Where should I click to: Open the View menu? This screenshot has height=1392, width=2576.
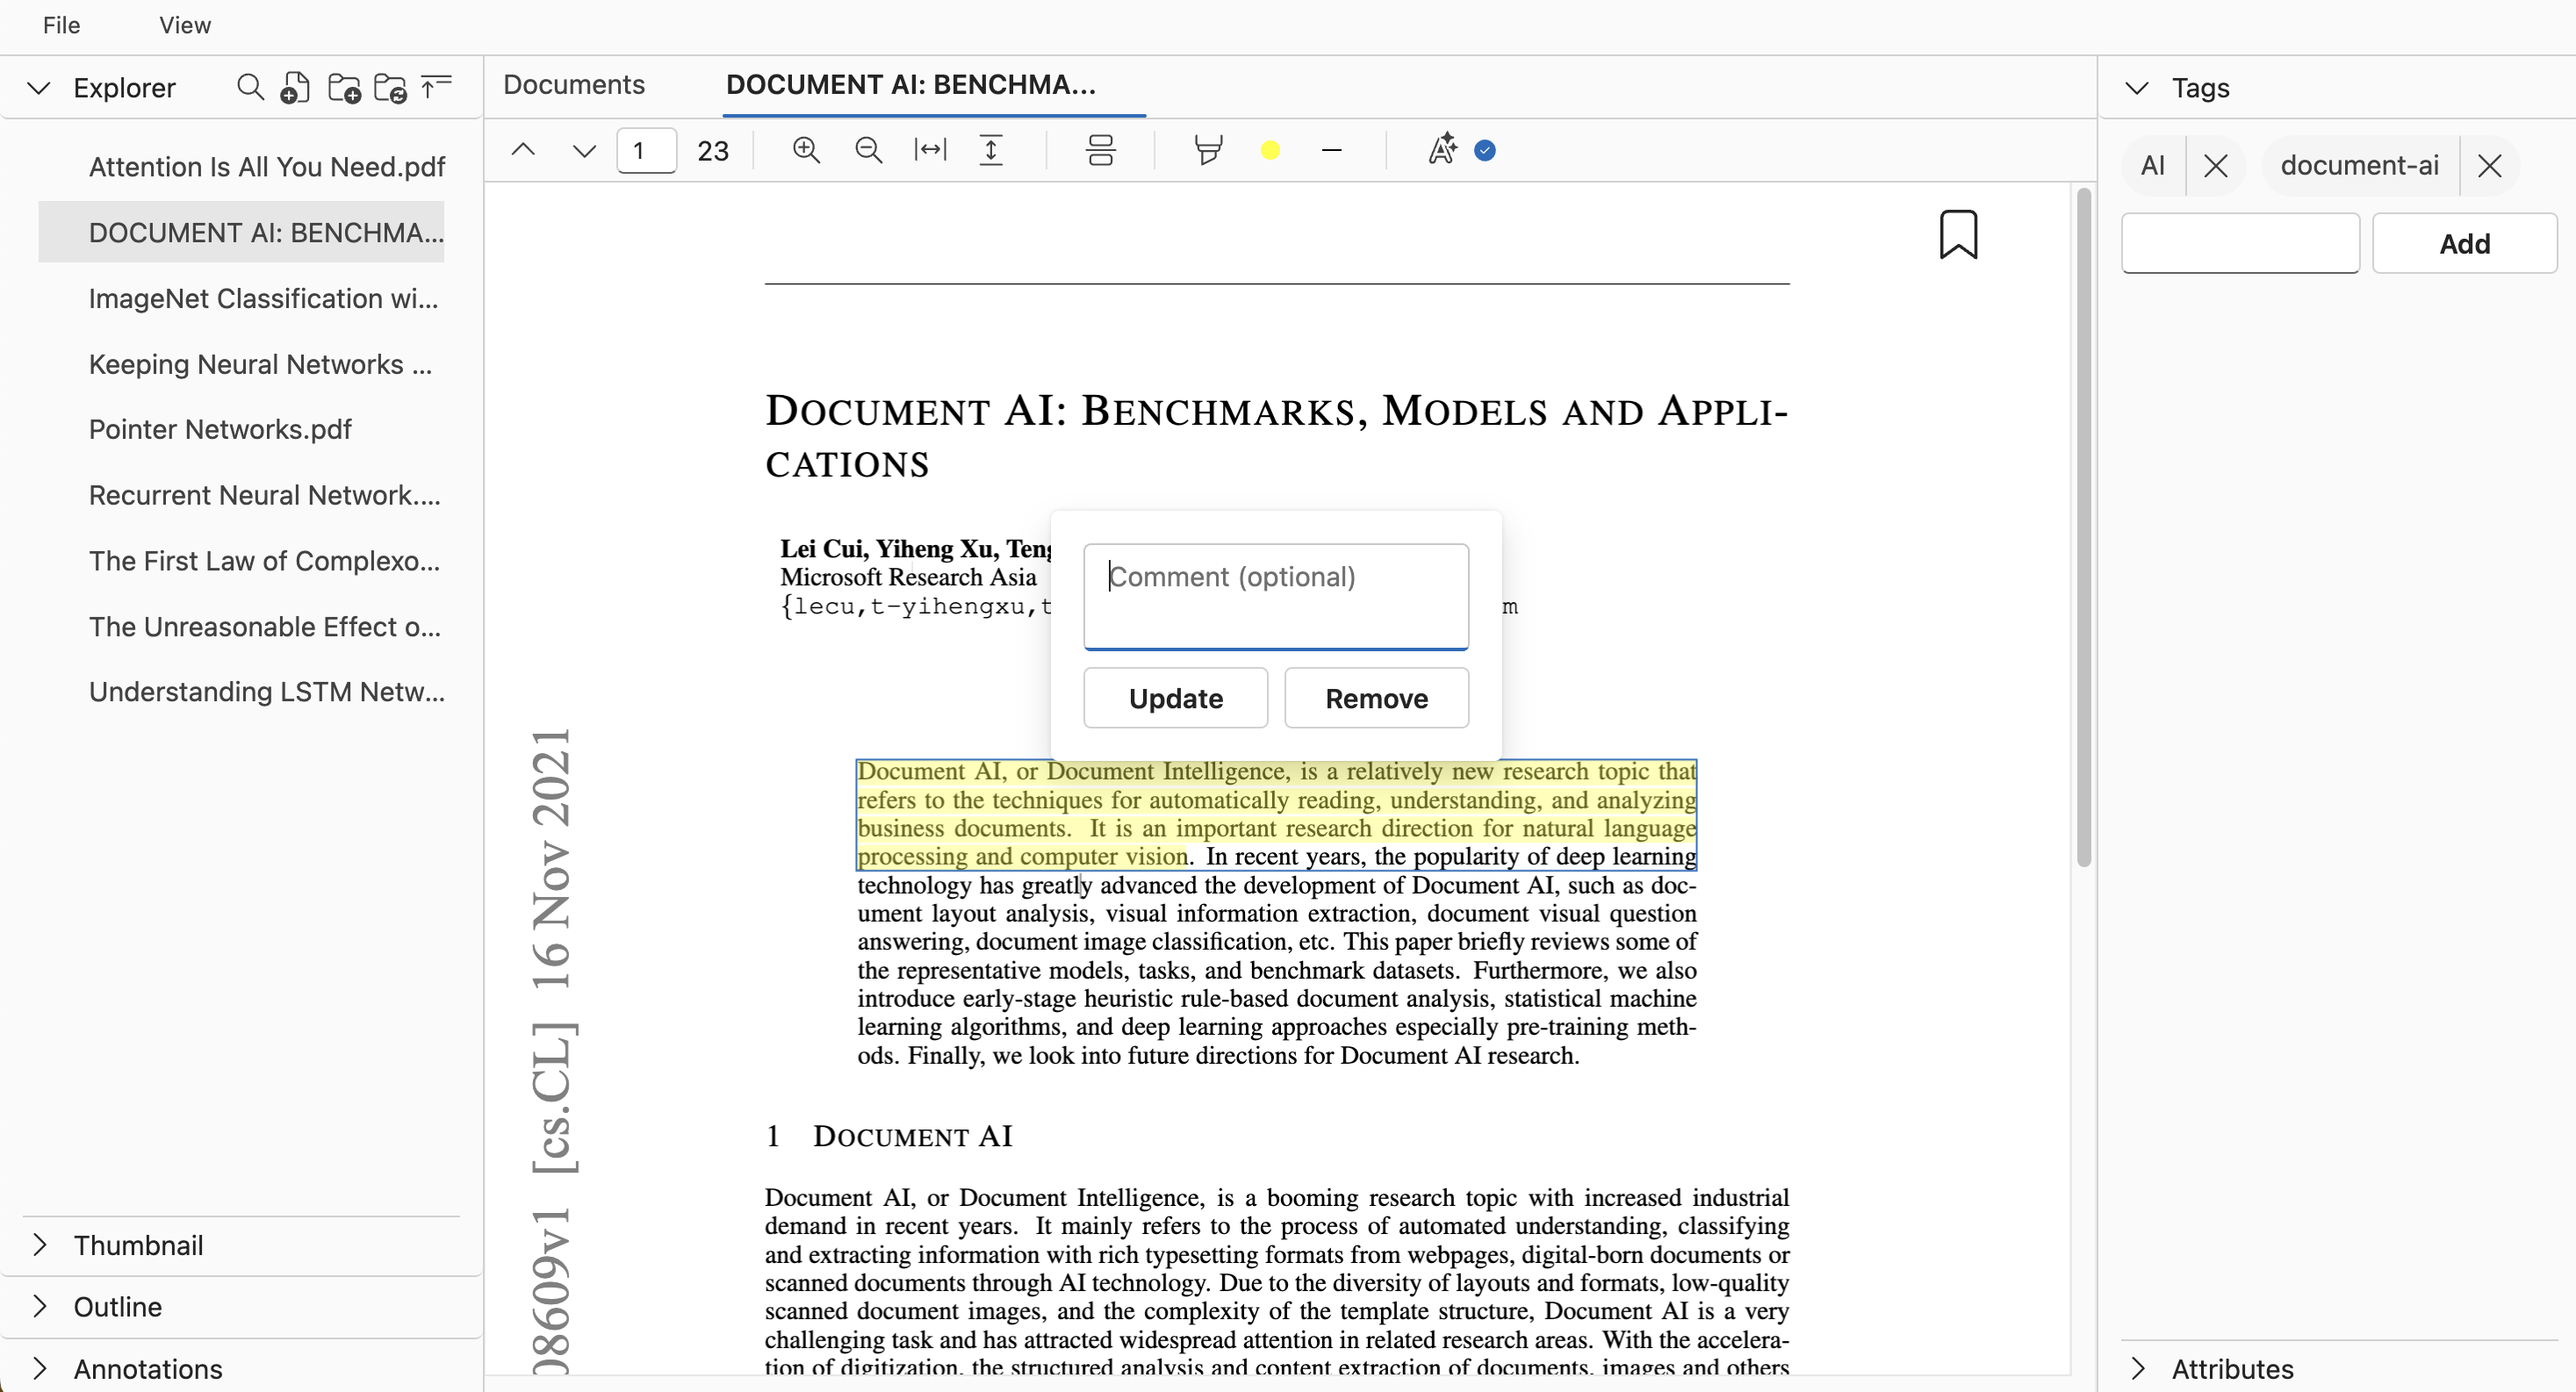(185, 25)
